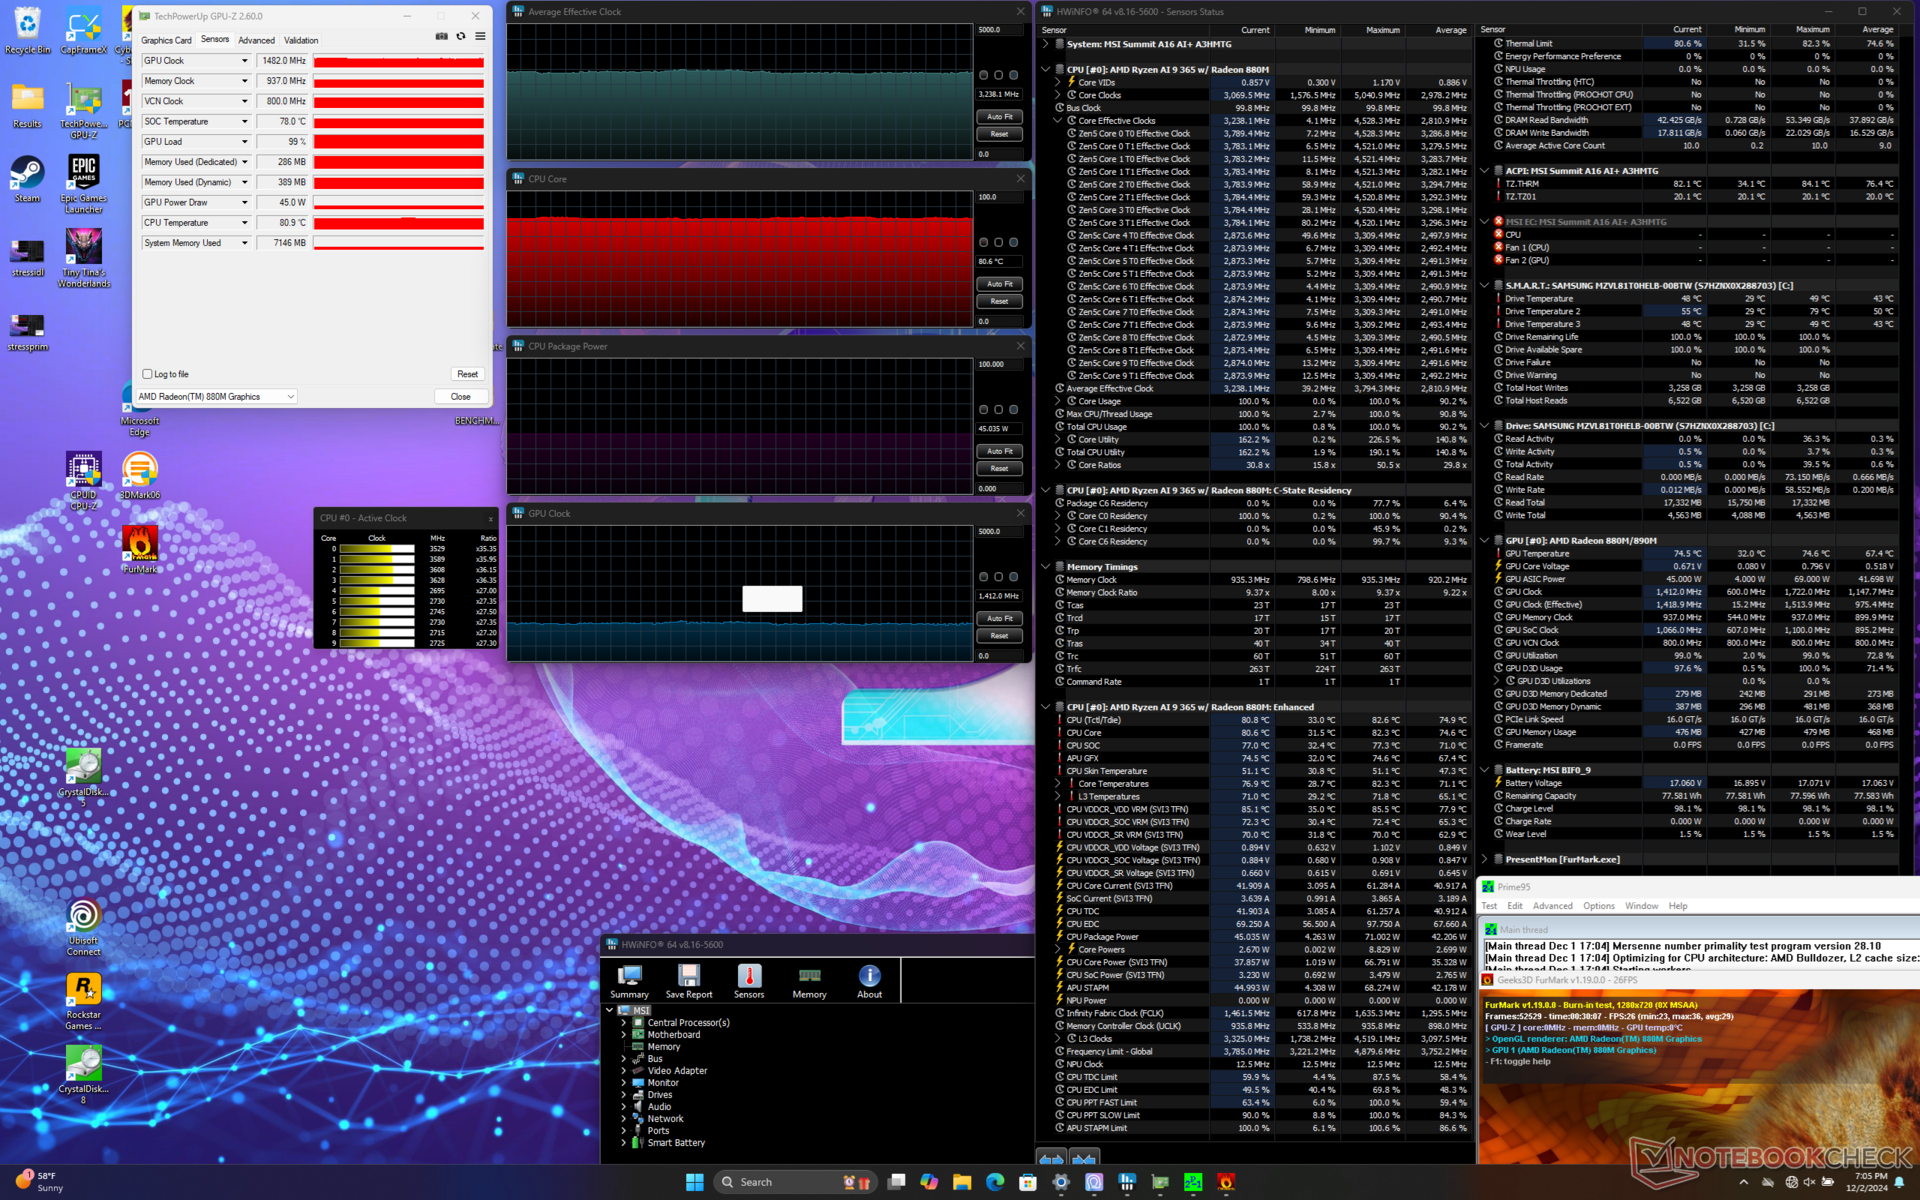Click the GPU Load red sensor graph bar
The height and width of the screenshot is (1200, 1920).
coord(399,142)
